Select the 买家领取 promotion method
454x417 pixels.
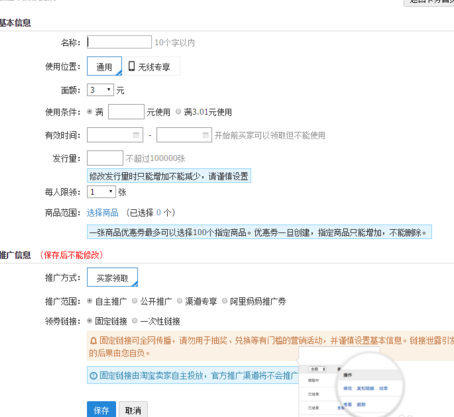pos(112,277)
